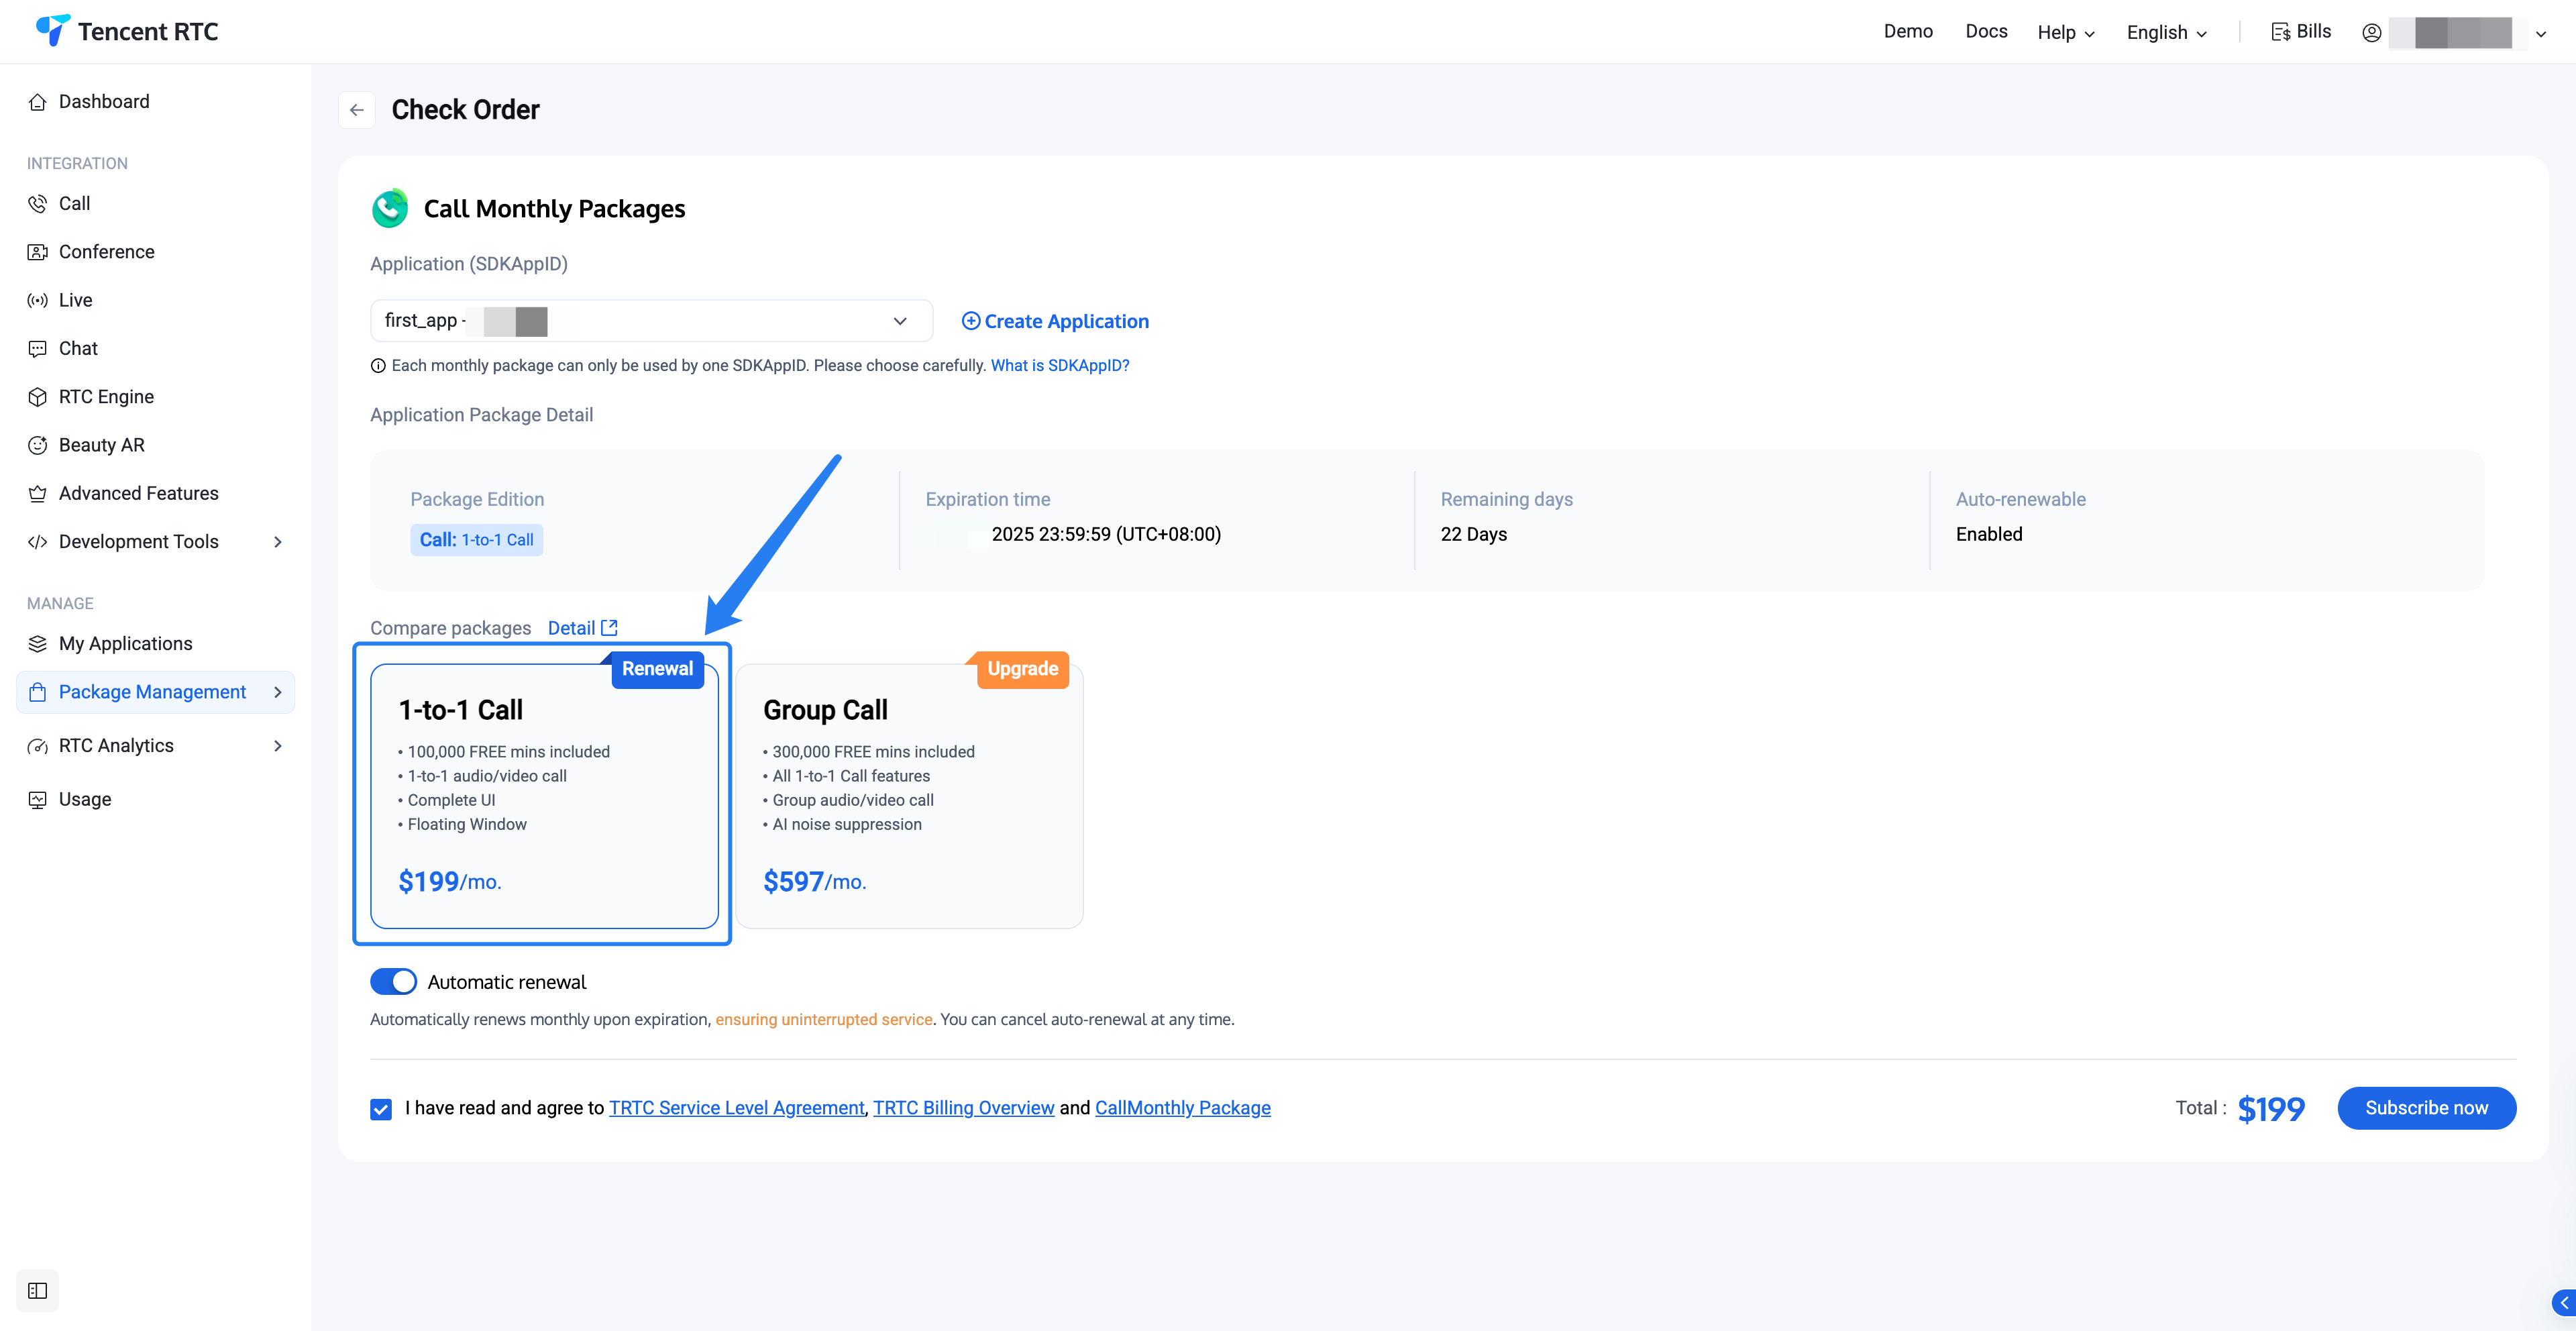Viewport: 2576px width, 1331px height.
Task: Disable Automatic renewal
Action: pyautogui.click(x=393, y=981)
